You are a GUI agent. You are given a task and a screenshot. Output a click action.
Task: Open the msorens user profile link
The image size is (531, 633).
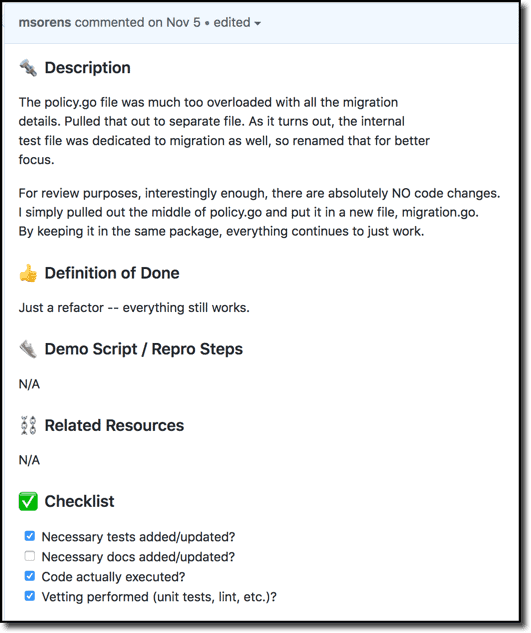(45, 22)
